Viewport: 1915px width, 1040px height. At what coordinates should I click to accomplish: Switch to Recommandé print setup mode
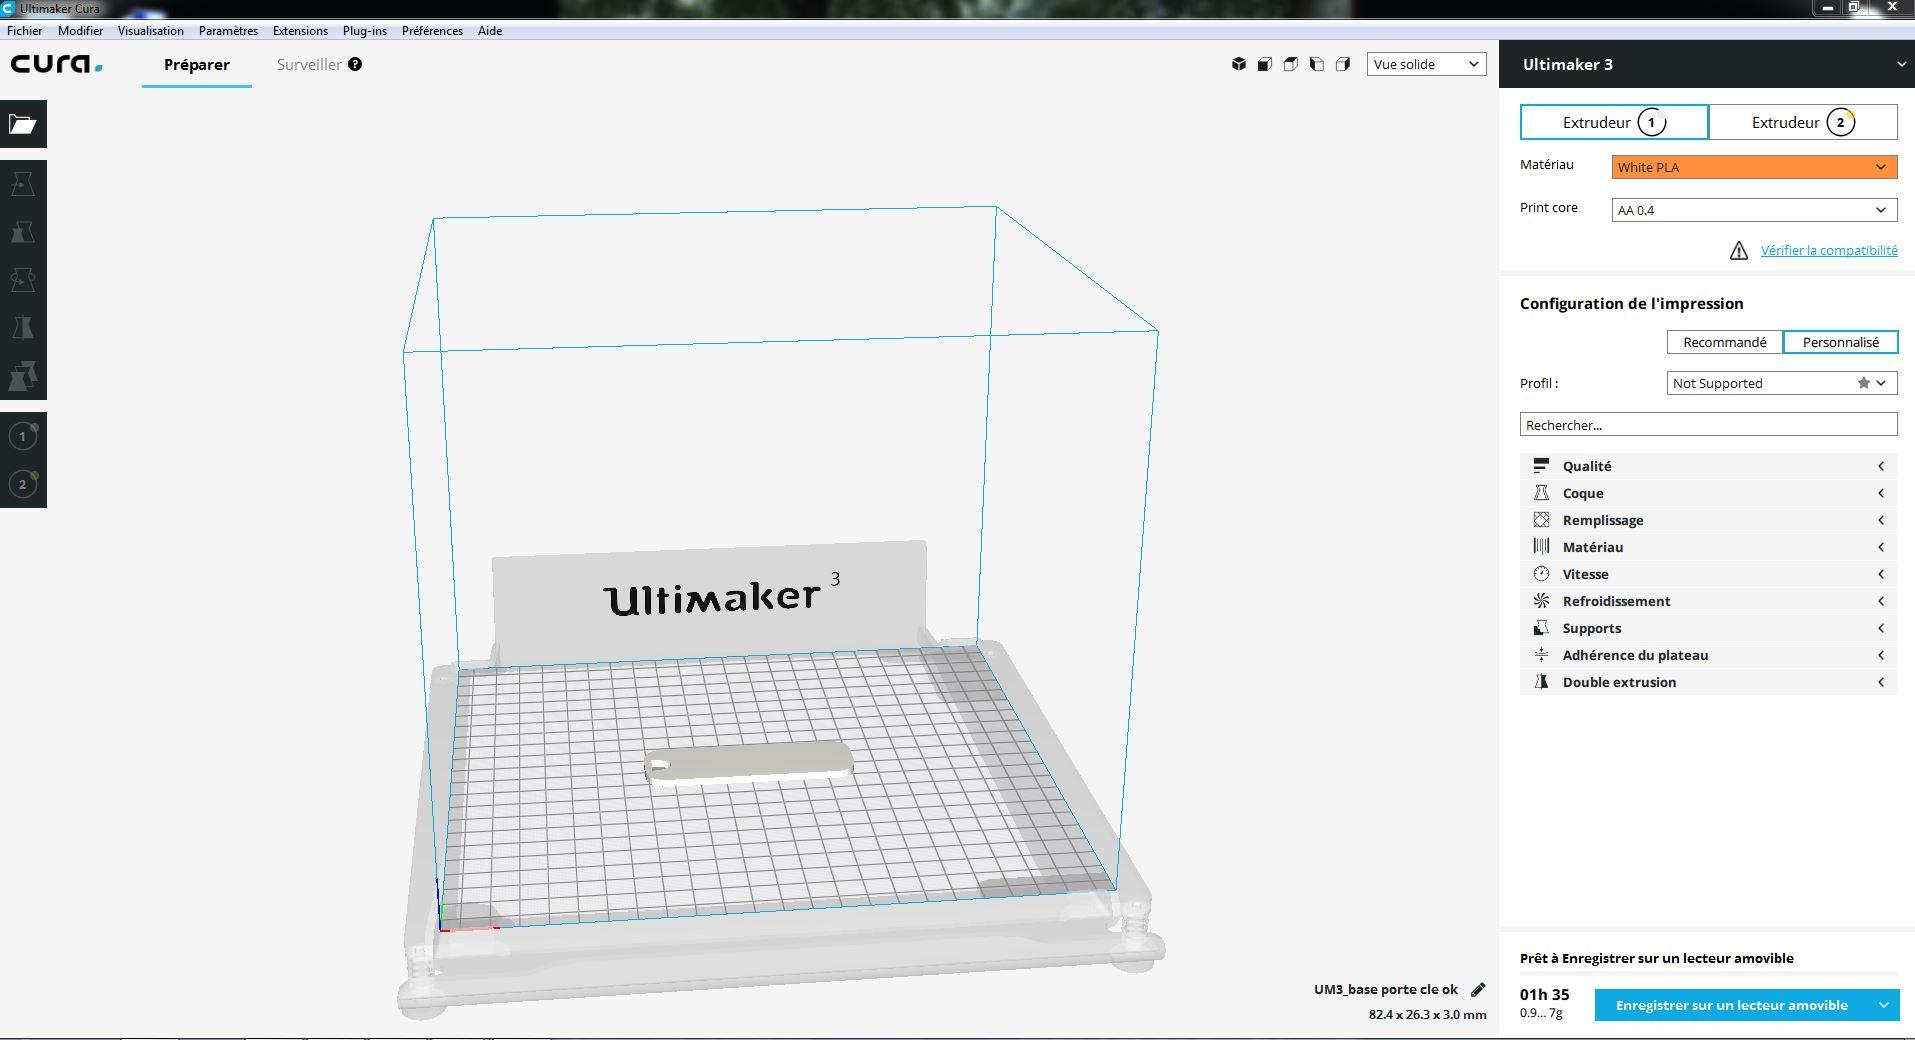[x=1724, y=342]
